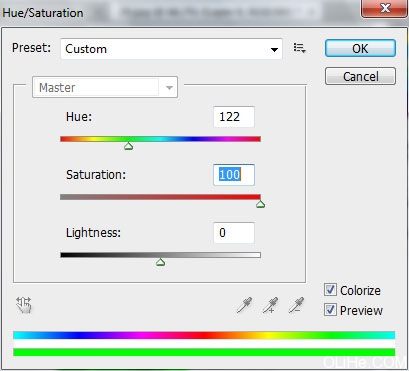
Task: Select the Subtract from Sample eyedropper
Action: pyautogui.click(x=296, y=305)
